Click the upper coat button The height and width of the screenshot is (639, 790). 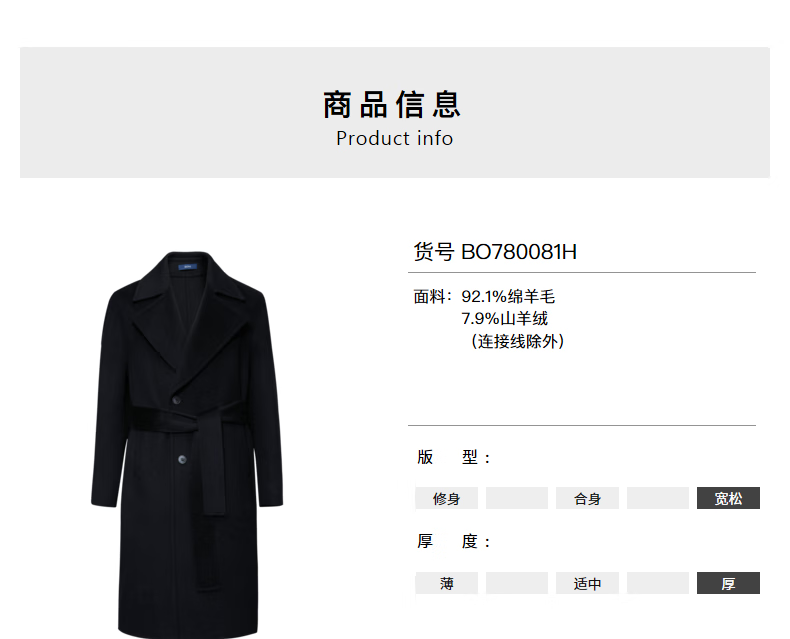click(176, 400)
